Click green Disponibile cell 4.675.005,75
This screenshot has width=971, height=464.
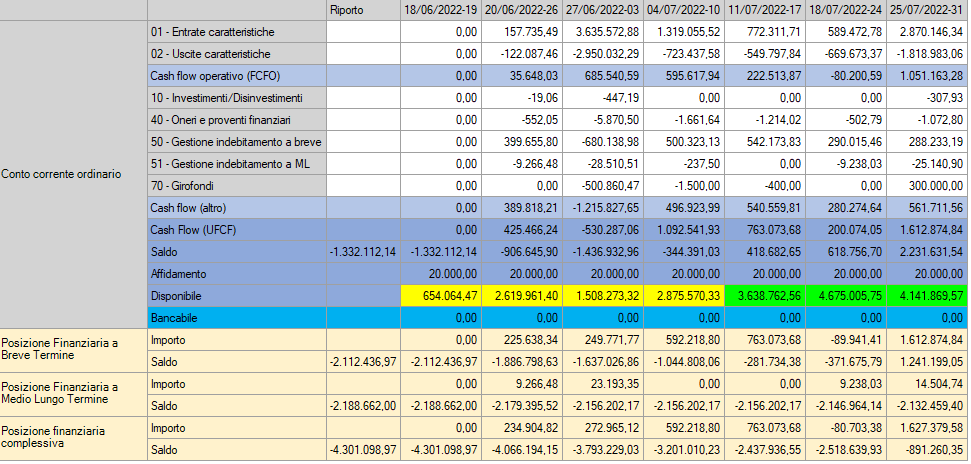[x=846, y=296]
